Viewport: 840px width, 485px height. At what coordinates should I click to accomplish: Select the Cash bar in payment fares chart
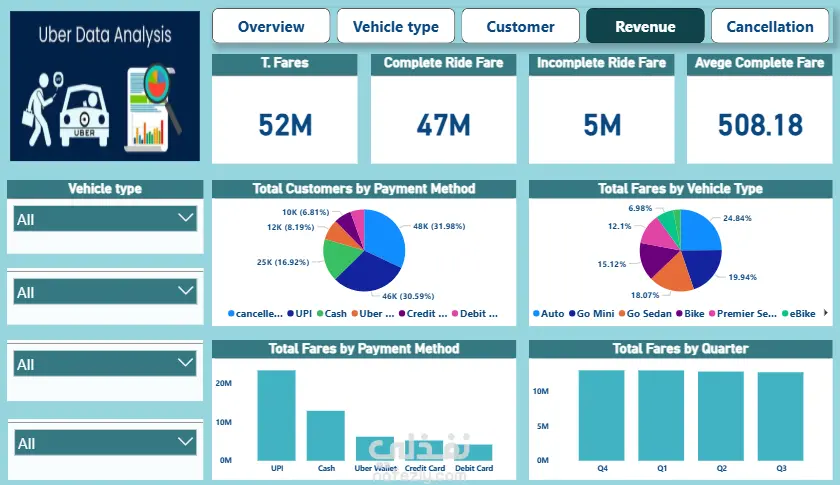(326, 436)
